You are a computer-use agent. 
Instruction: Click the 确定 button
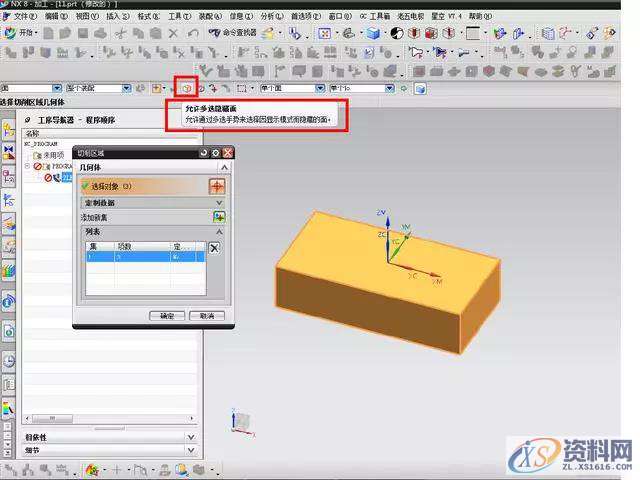pos(167,315)
